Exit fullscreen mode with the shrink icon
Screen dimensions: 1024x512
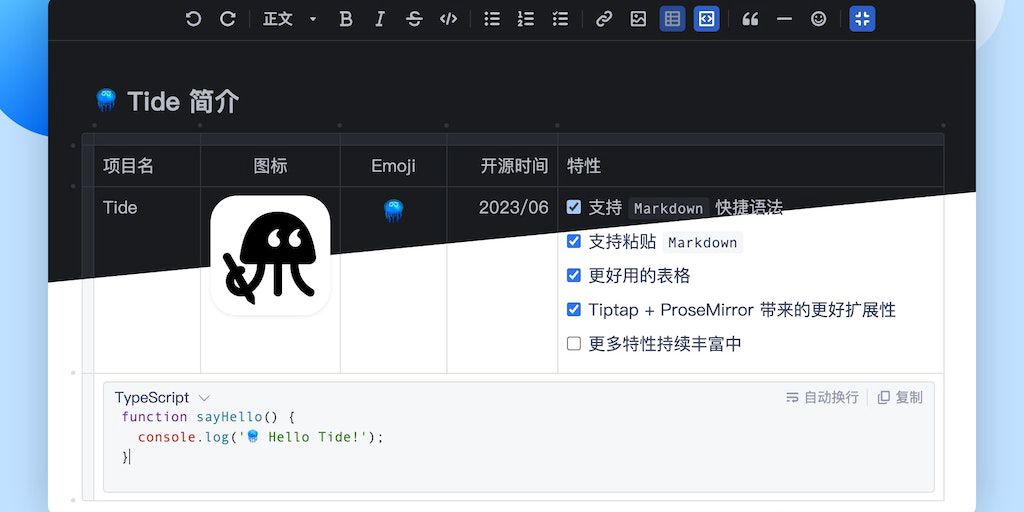tap(862, 19)
